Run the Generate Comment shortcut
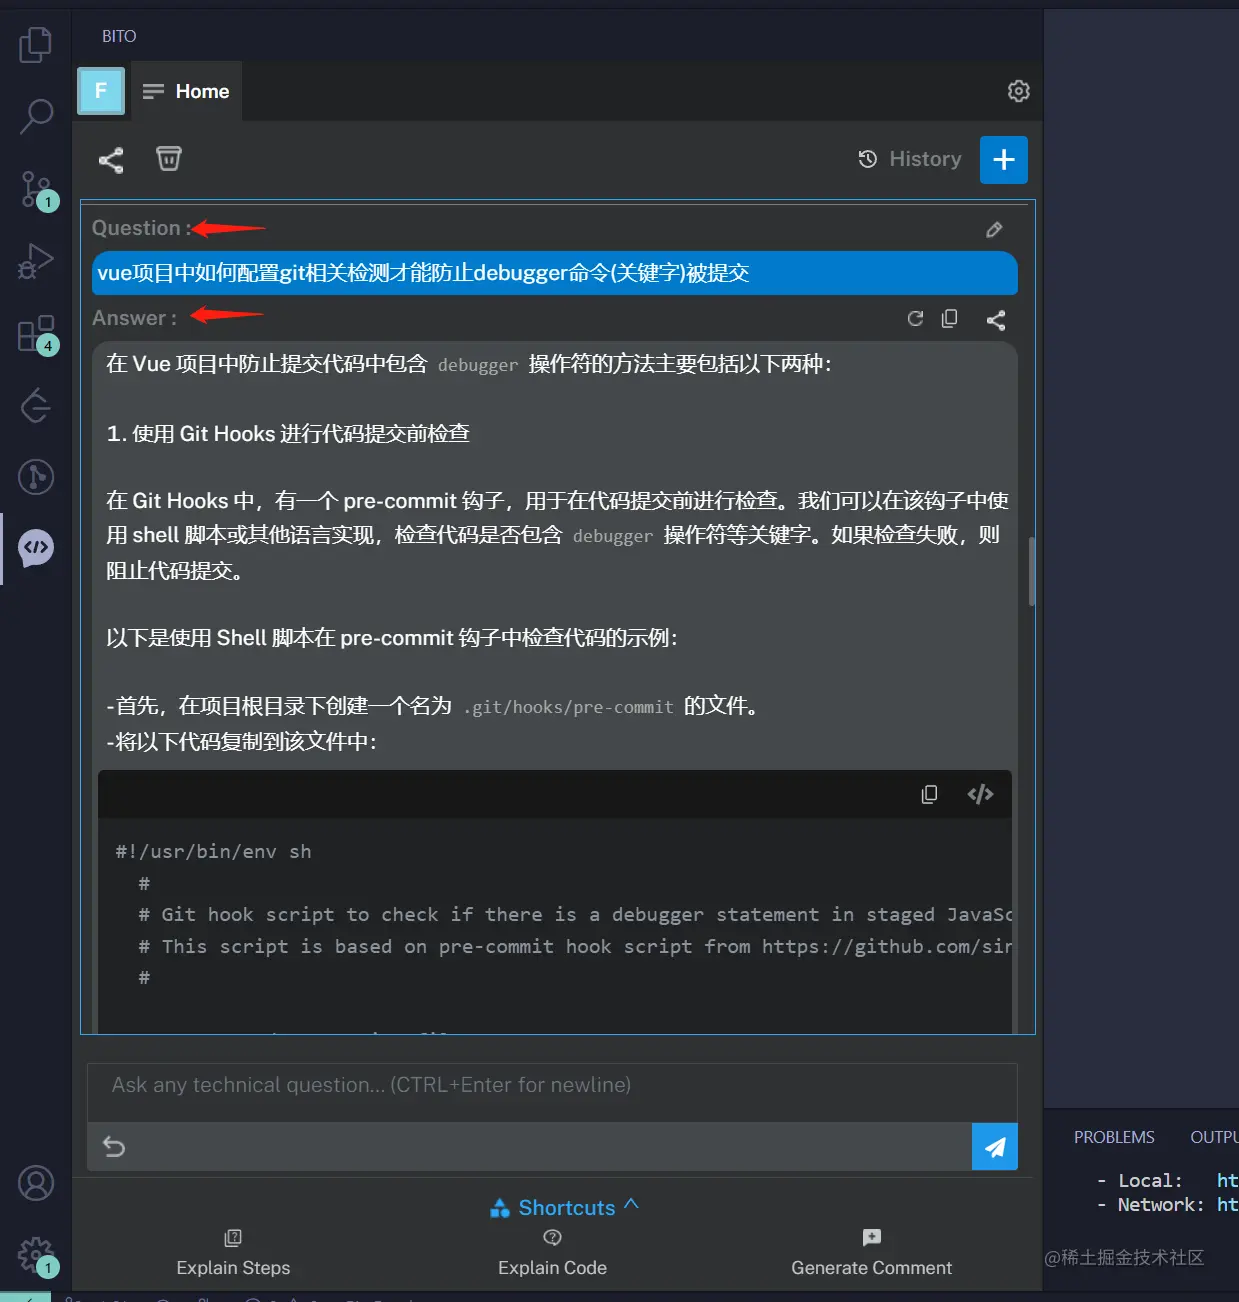 (871, 1253)
